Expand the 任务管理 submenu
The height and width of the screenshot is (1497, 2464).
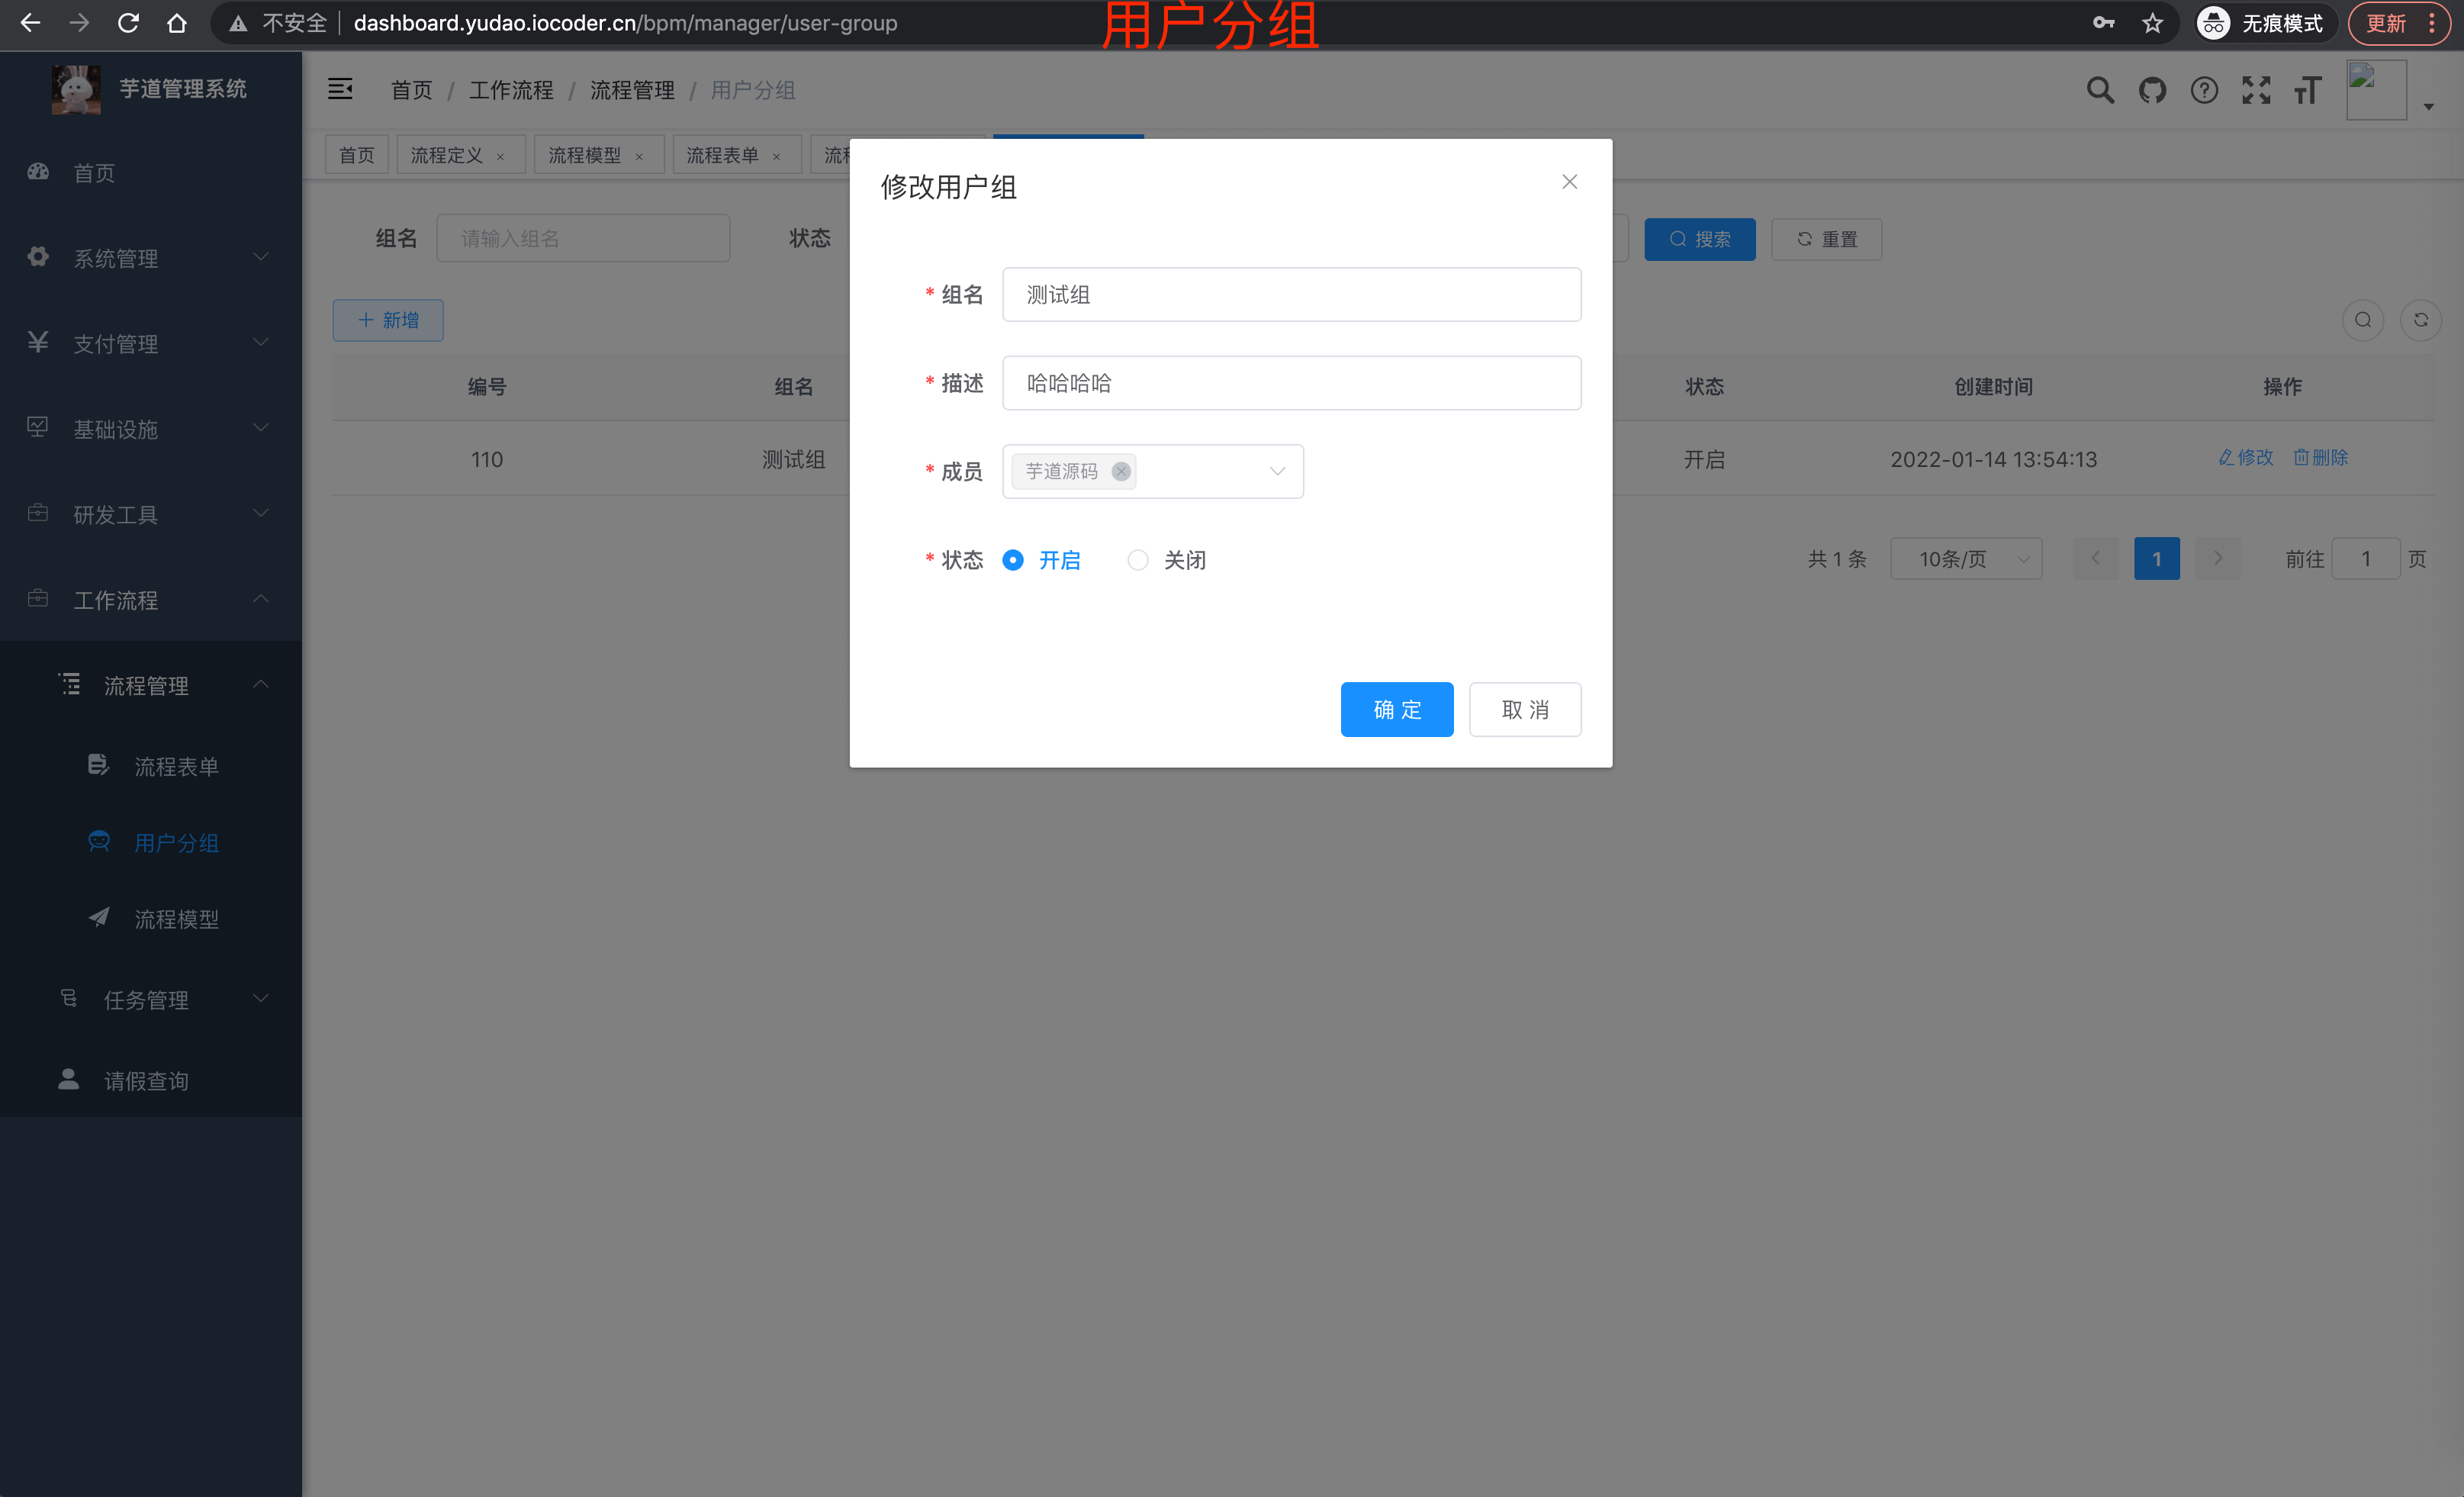151,999
